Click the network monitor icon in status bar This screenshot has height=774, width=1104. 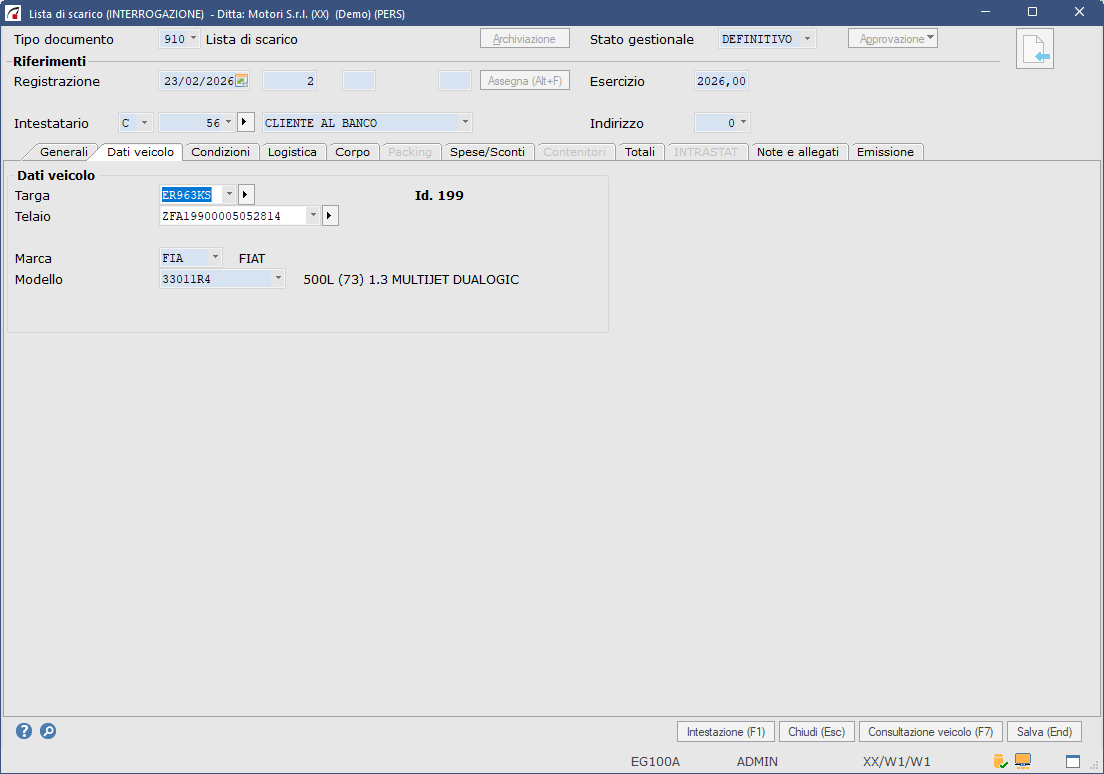1023,761
